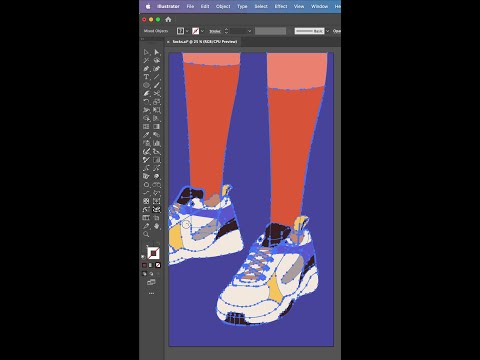
Task: Go to the Home screen icon
Action: pyautogui.click(x=168, y=19)
